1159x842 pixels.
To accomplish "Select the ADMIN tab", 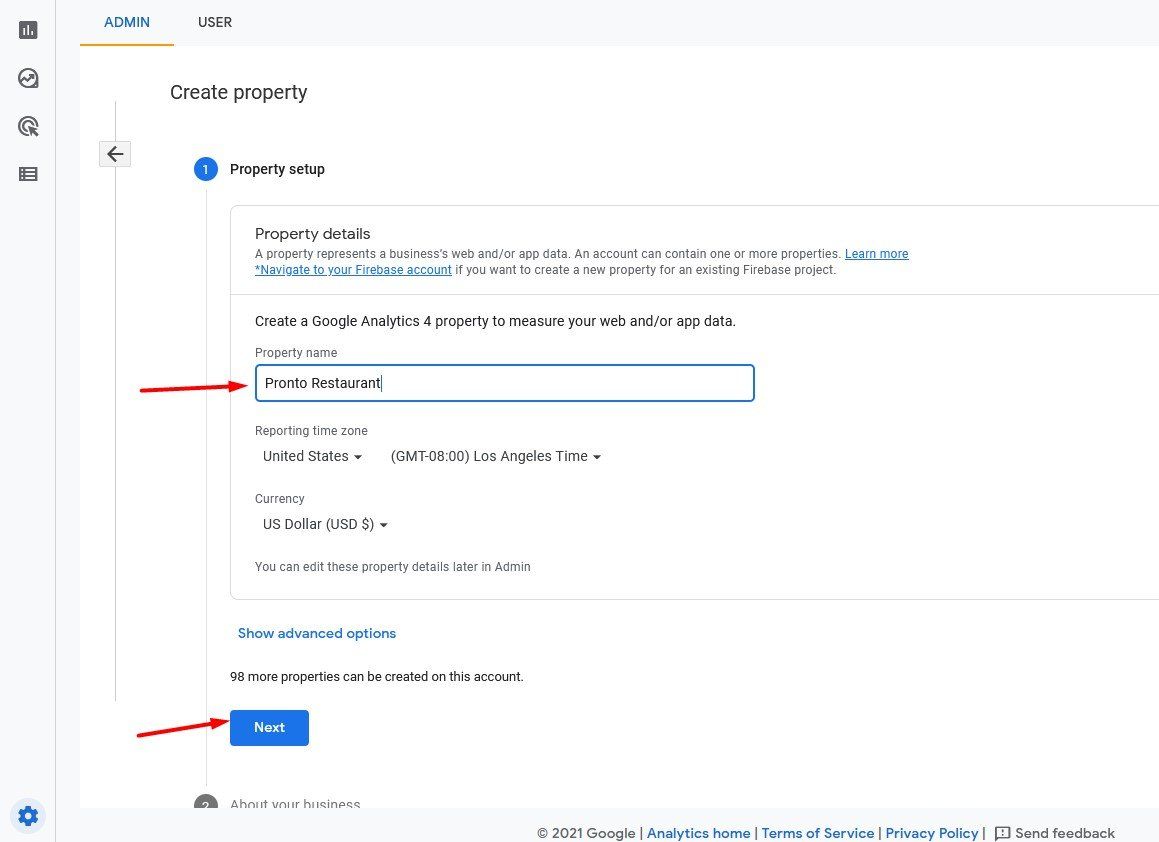I will click(127, 22).
